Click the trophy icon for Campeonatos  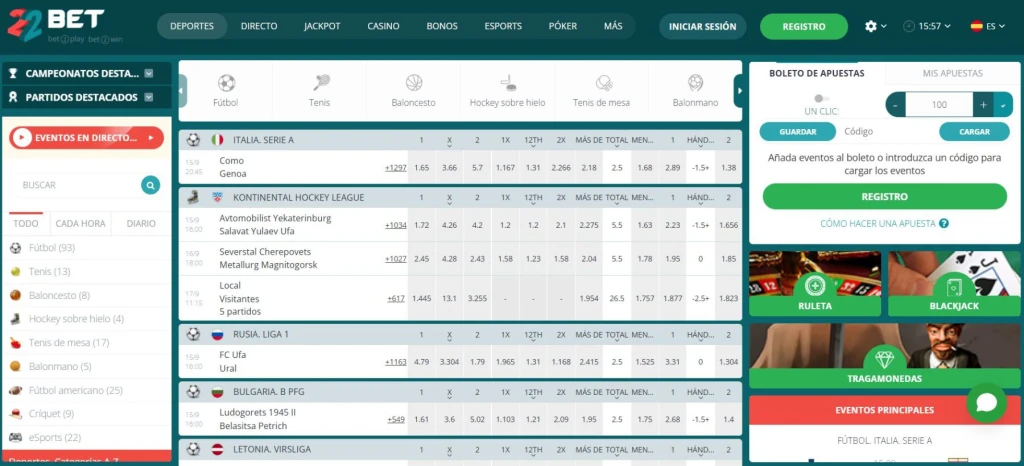tap(13, 74)
